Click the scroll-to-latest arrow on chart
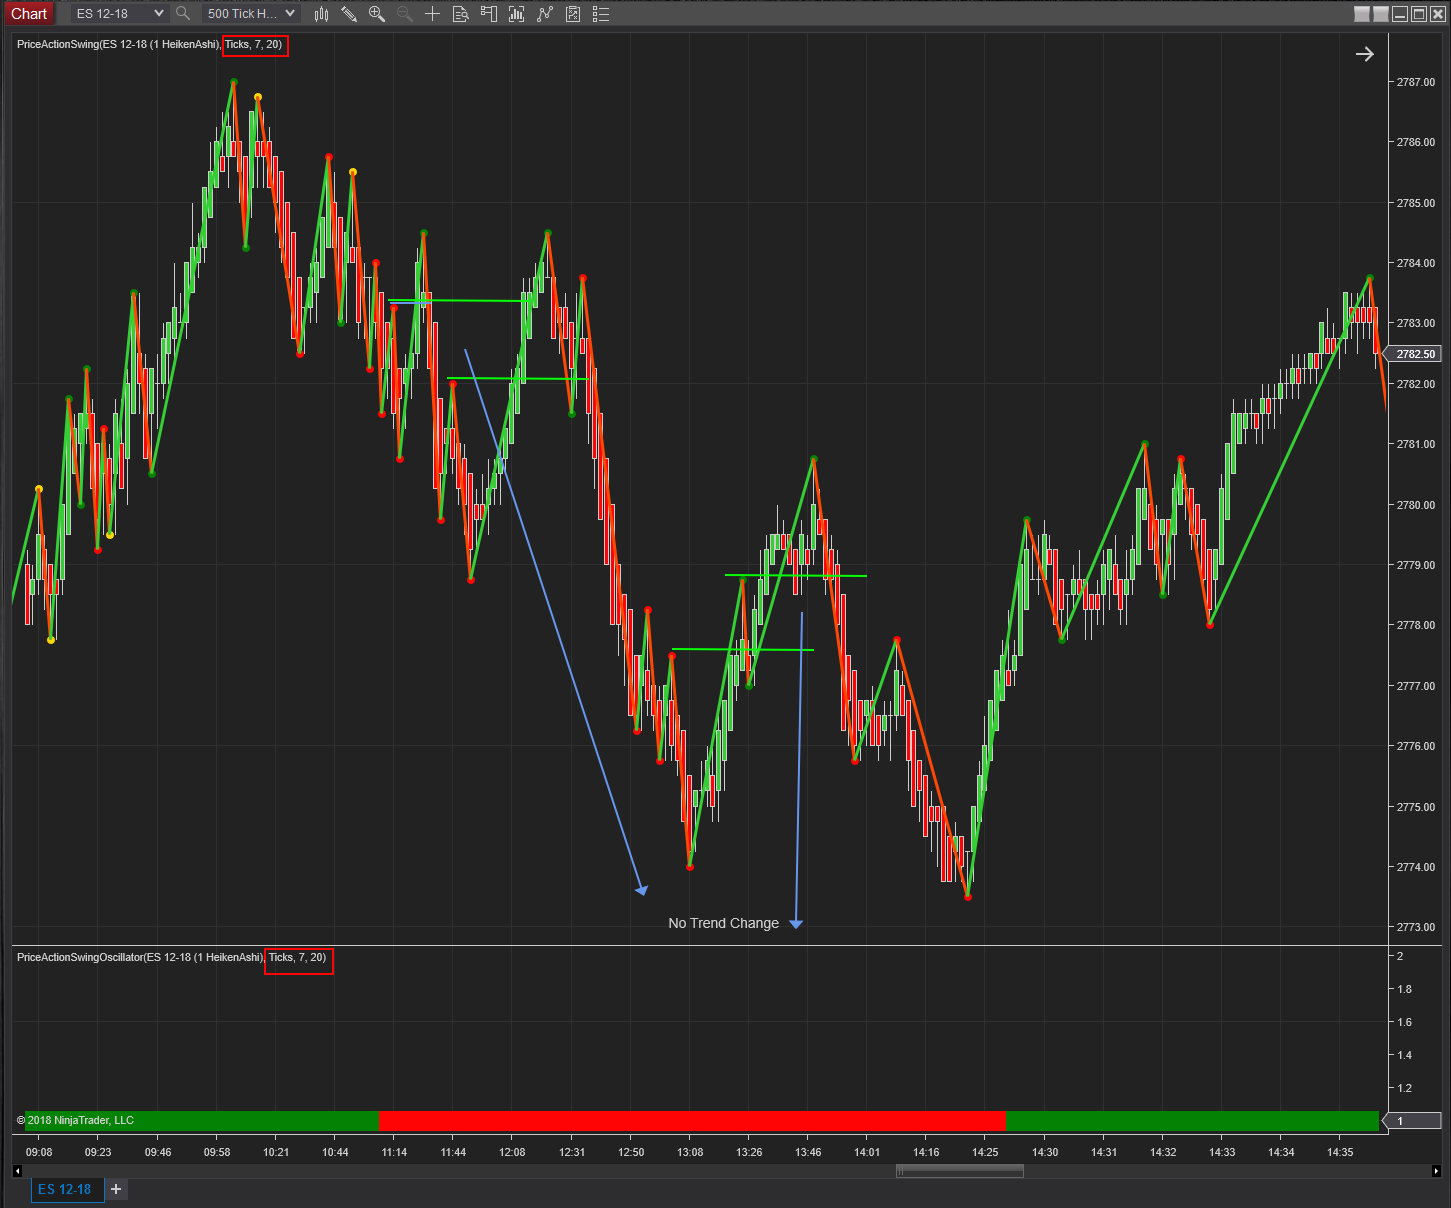The height and width of the screenshot is (1208, 1451). tap(1365, 54)
